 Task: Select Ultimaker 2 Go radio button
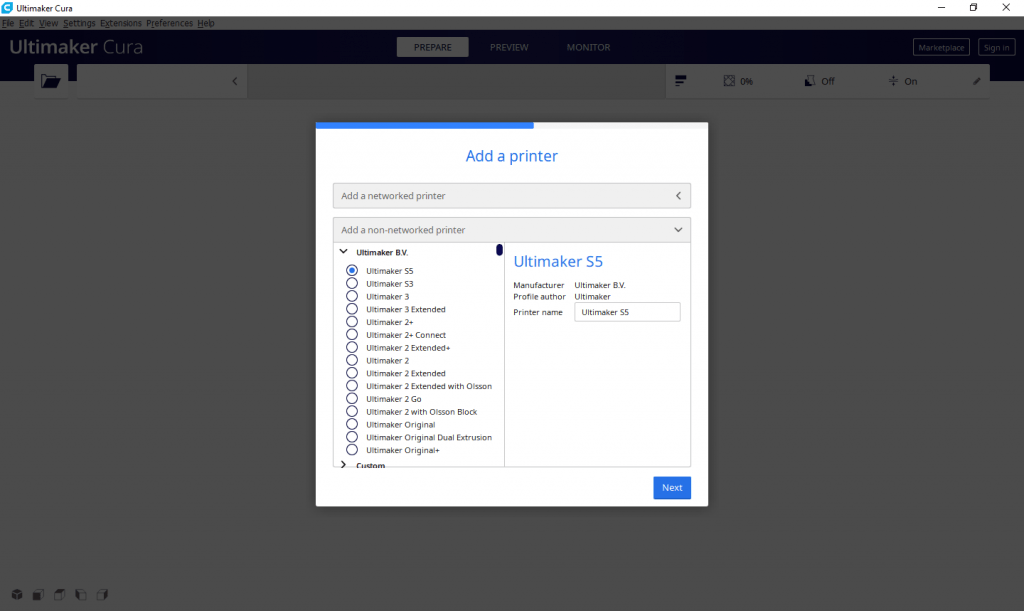(x=352, y=399)
